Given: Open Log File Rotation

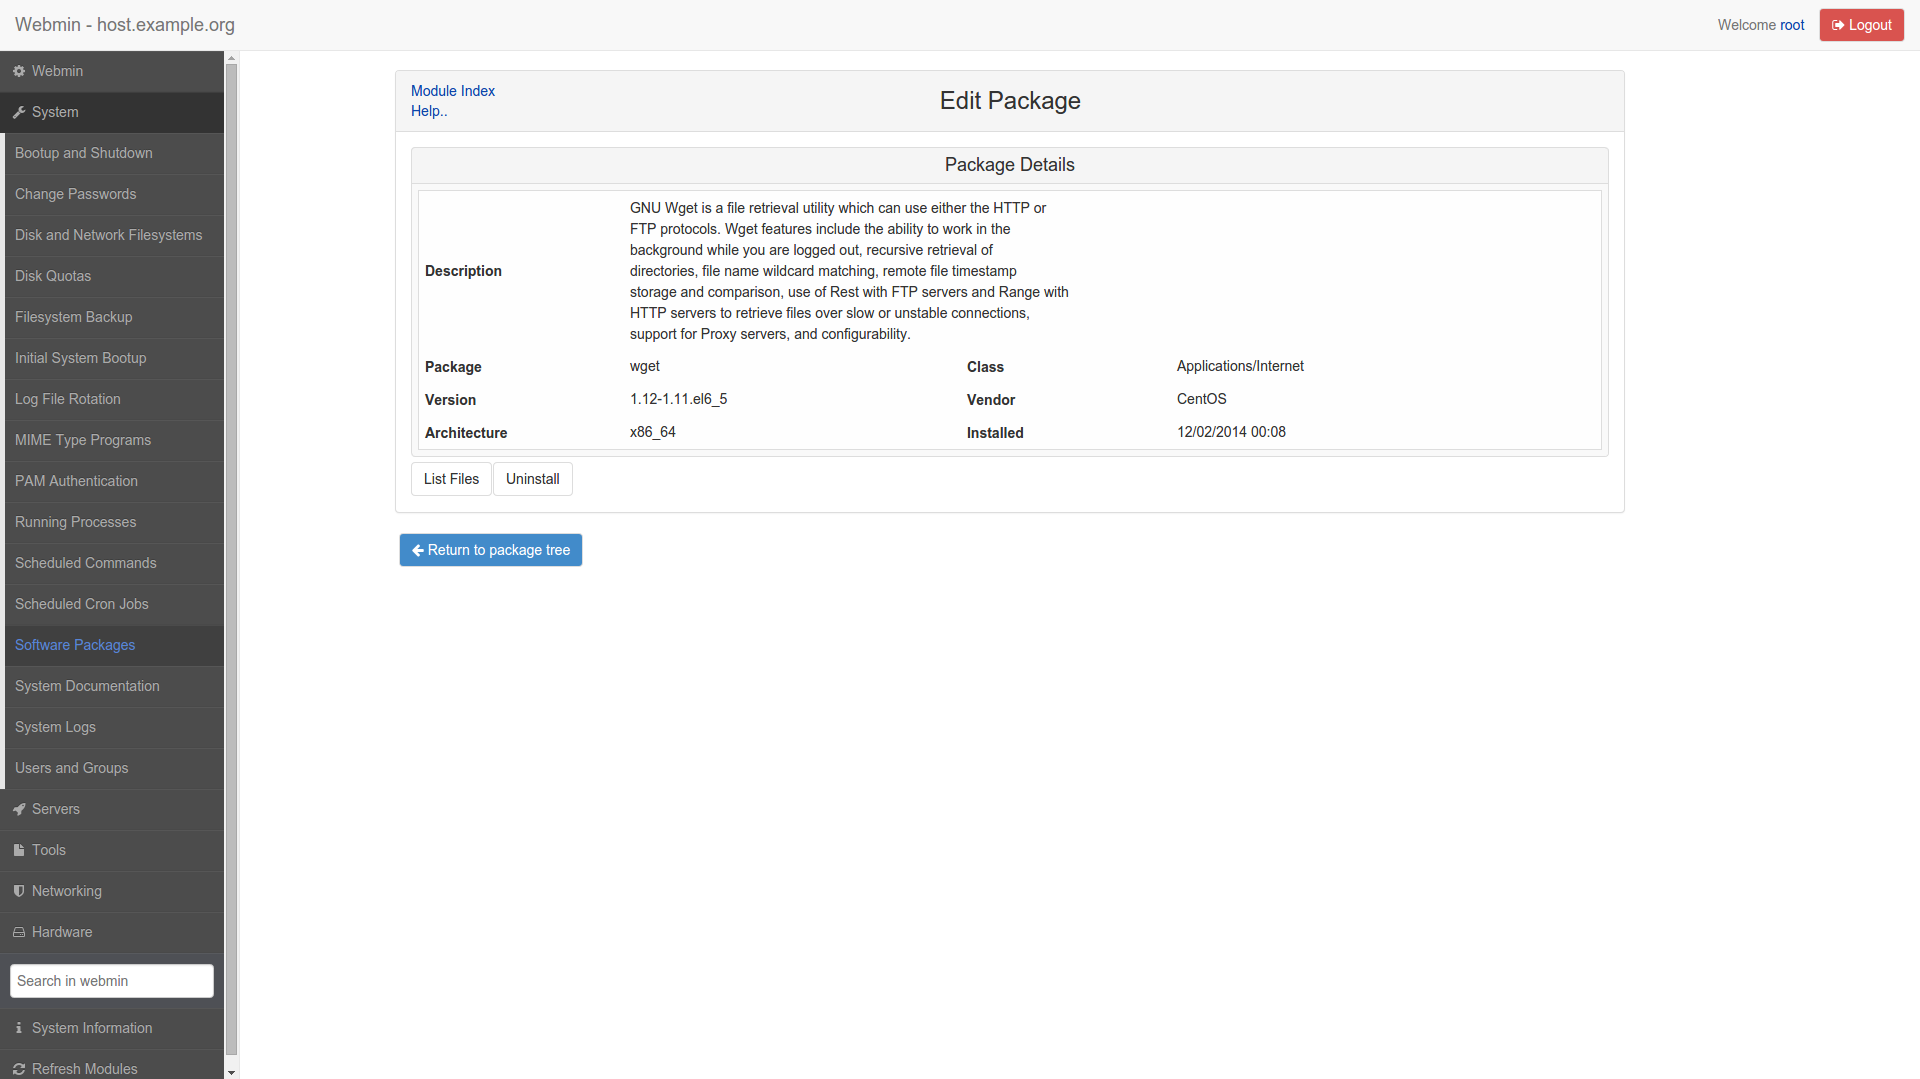Looking at the screenshot, I should click(114, 399).
